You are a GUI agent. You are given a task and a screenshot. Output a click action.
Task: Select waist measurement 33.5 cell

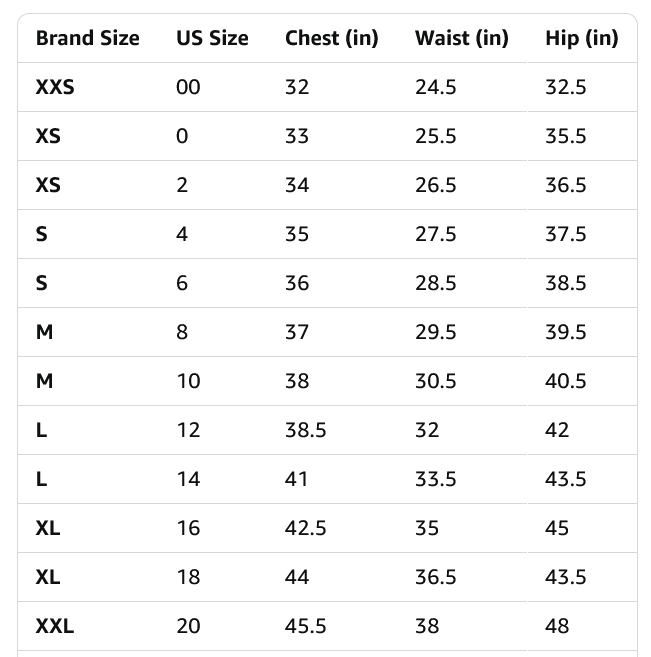435,479
